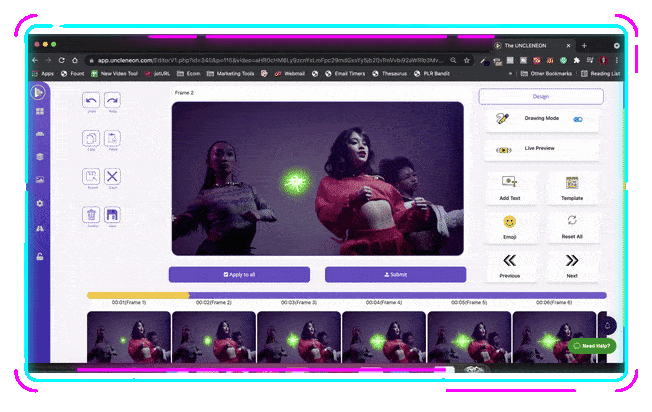This screenshot has width=652, height=412.
Task: Open browser extensions puzzle icon
Action: [x=577, y=60]
